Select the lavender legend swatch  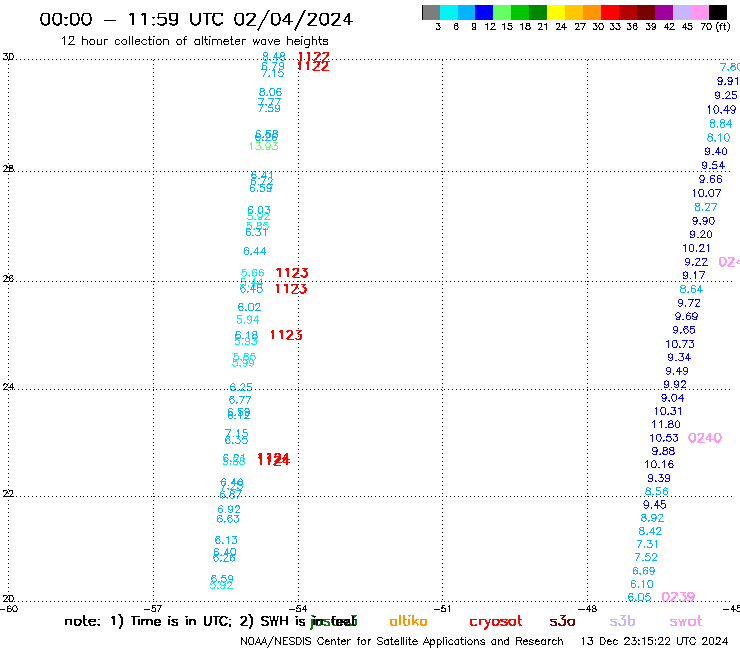(681, 12)
